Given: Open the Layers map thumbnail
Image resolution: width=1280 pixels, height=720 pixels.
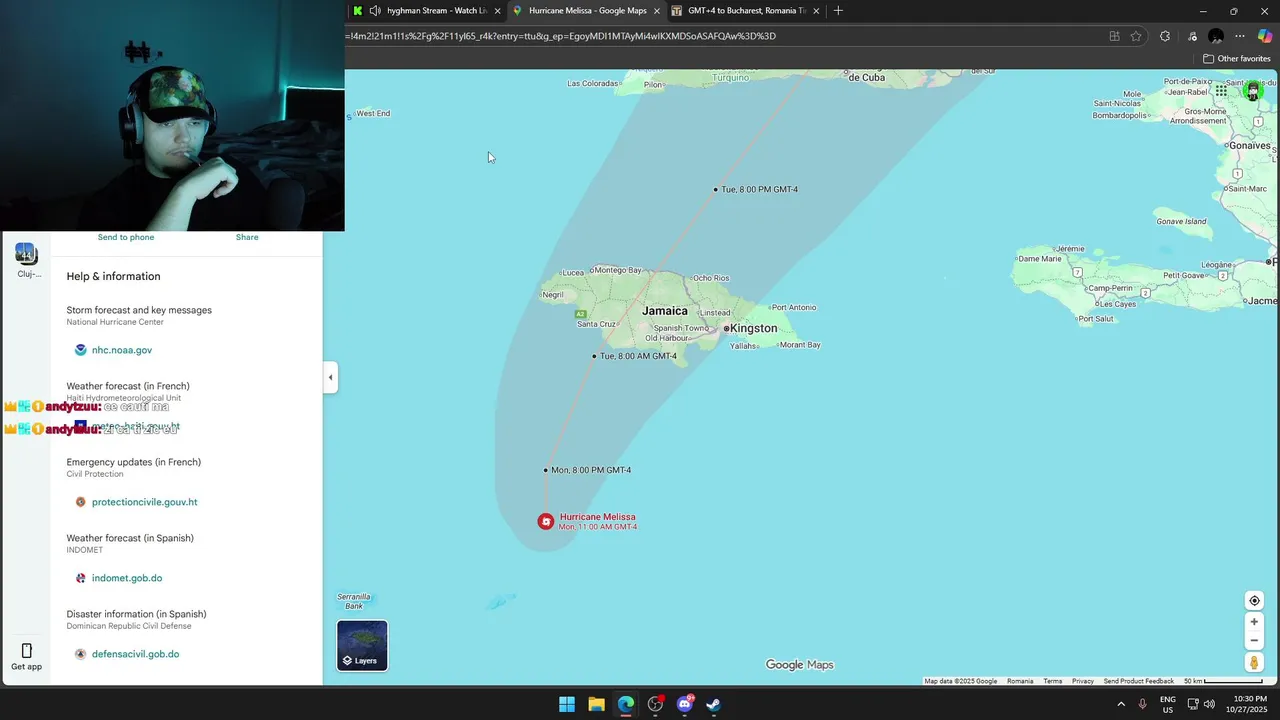Looking at the screenshot, I should coord(362,646).
